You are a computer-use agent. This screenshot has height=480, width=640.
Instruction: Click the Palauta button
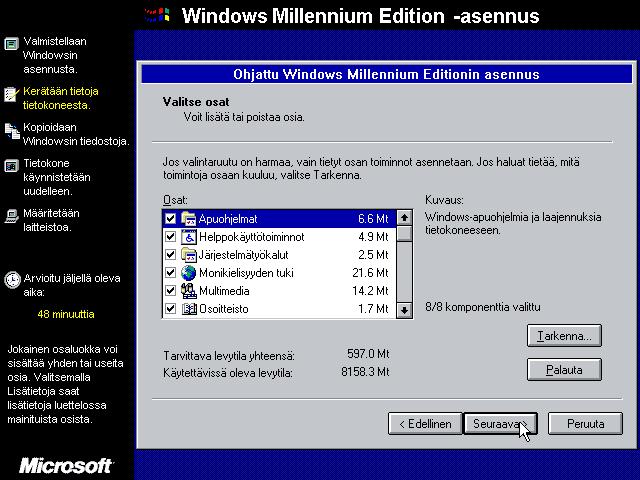[564, 370]
